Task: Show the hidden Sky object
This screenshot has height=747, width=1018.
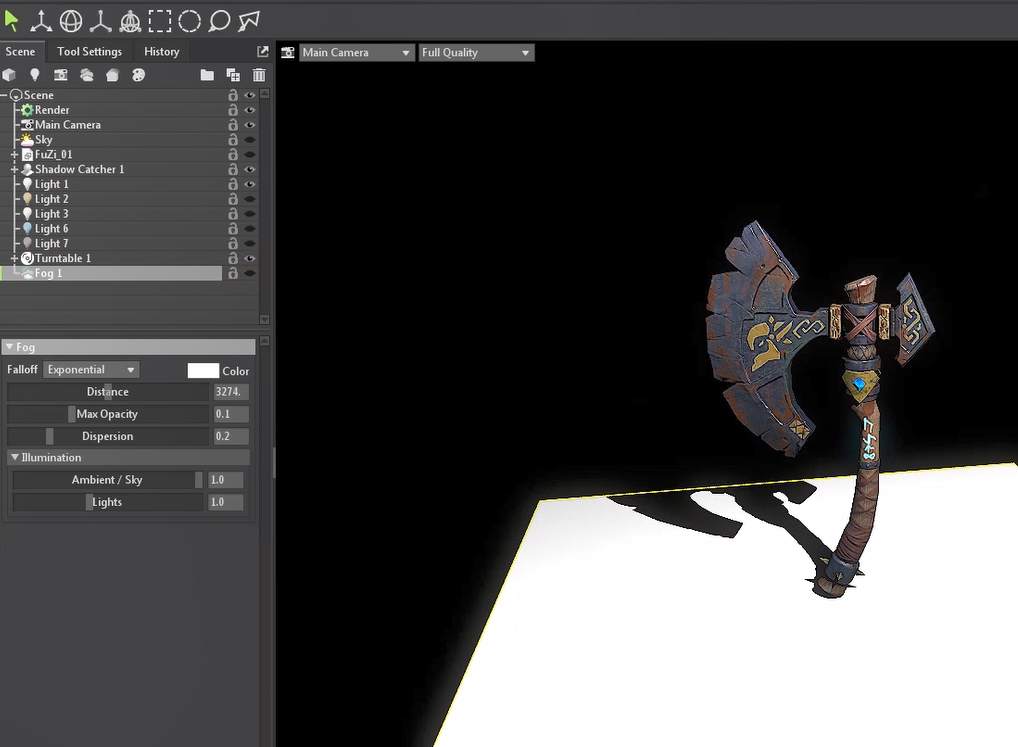Action: (x=250, y=140)
